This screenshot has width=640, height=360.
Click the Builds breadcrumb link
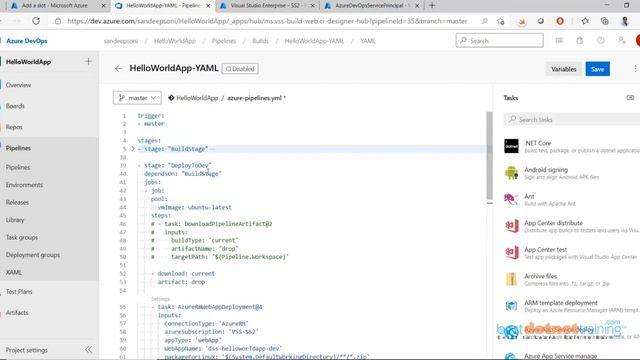[260, 41]
